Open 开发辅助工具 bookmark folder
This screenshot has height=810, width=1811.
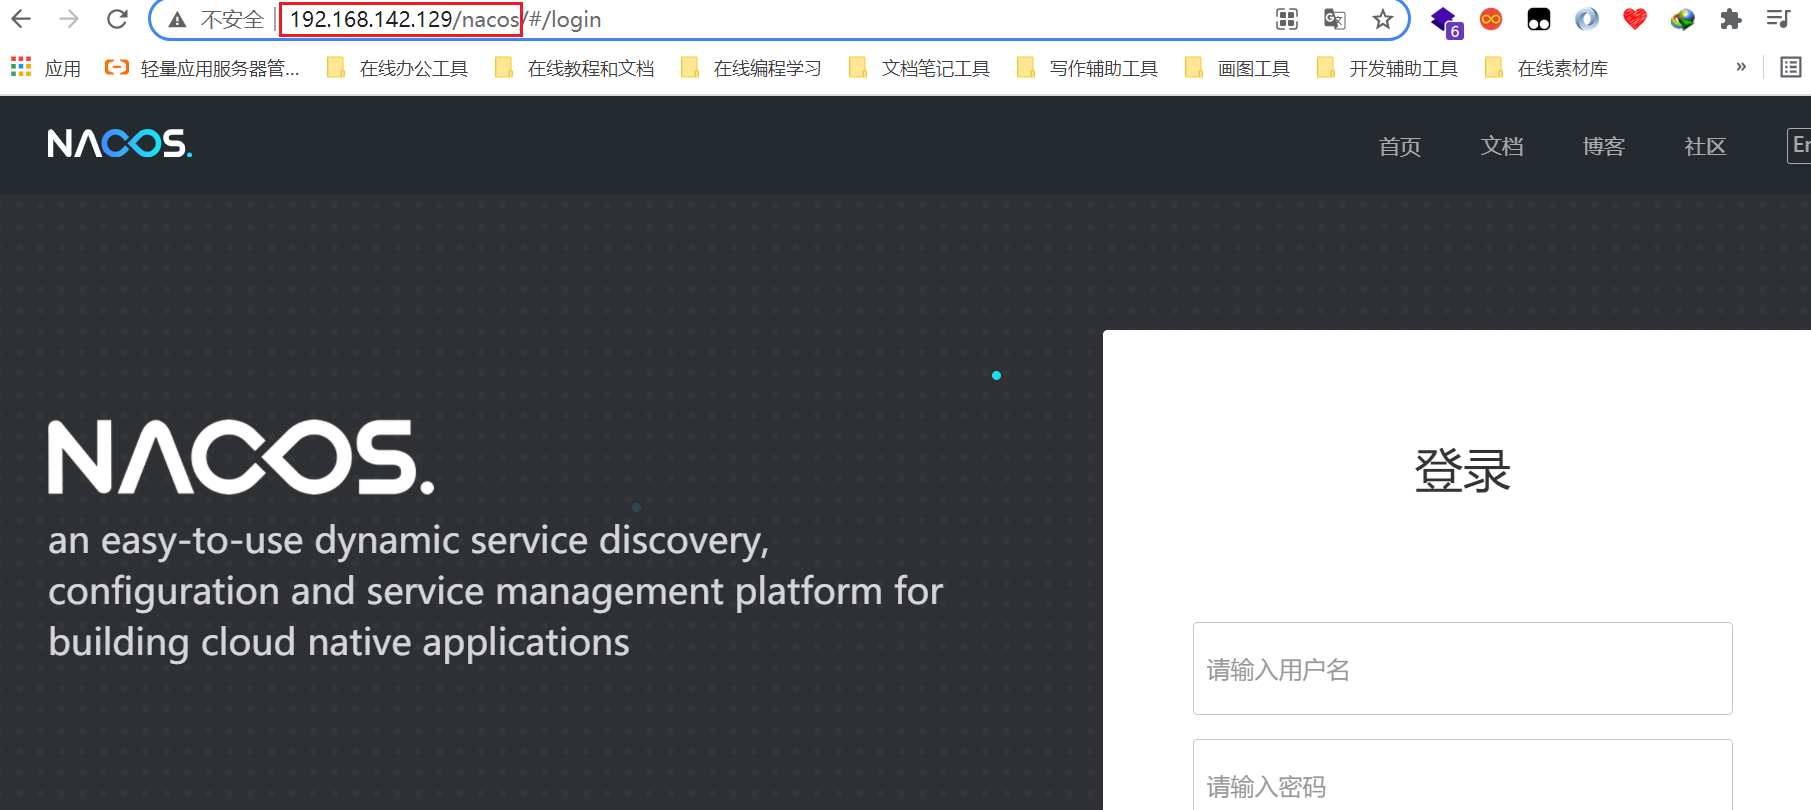[x=1388, y=67]
